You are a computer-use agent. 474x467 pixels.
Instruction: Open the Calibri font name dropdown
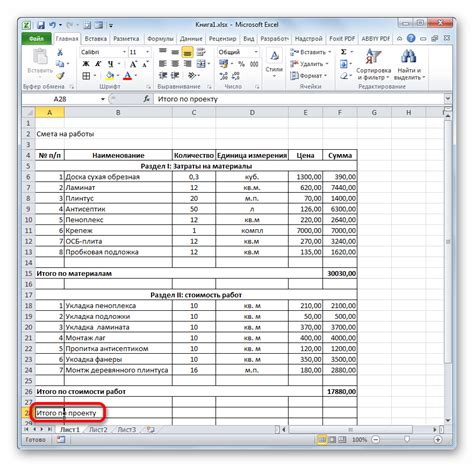[124, 52]
